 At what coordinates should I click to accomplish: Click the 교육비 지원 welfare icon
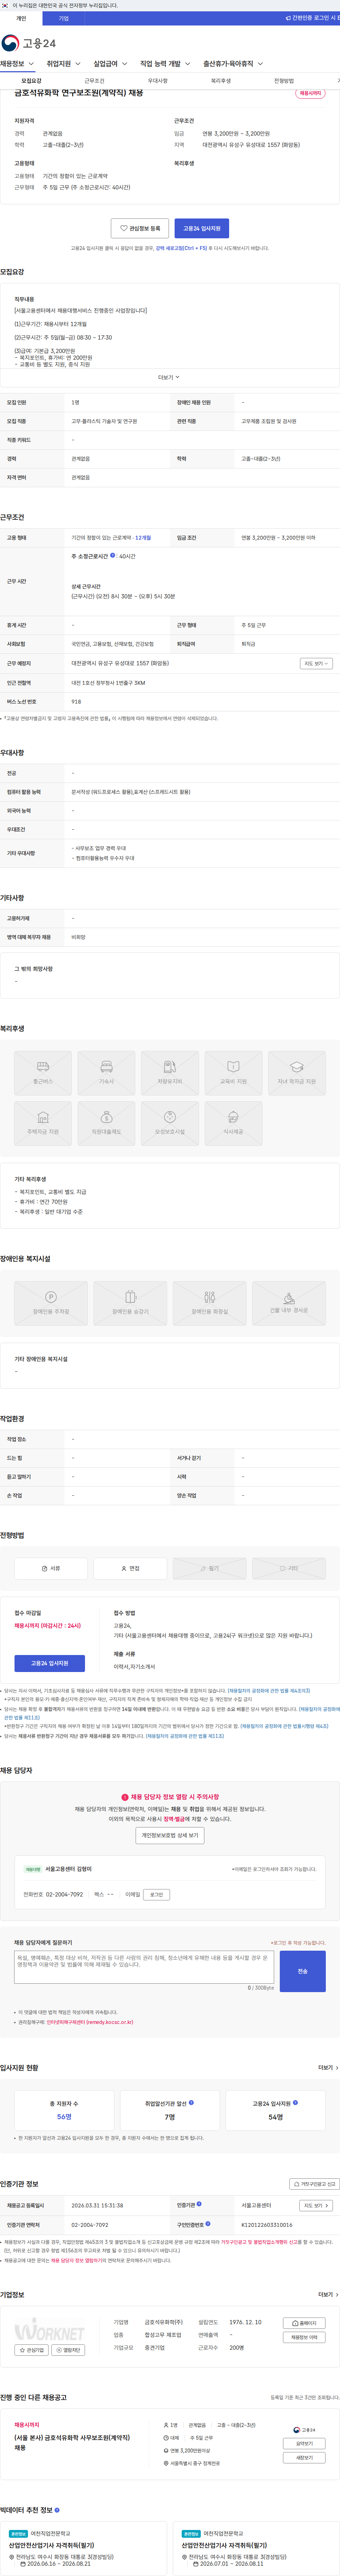(233, 1073)
